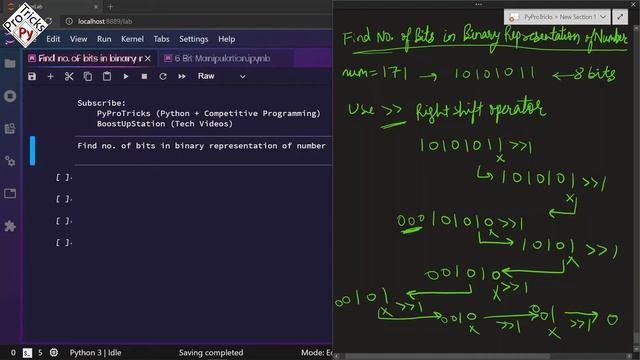Click the kernel sessions icon in status bar

[x=54, y=353]
